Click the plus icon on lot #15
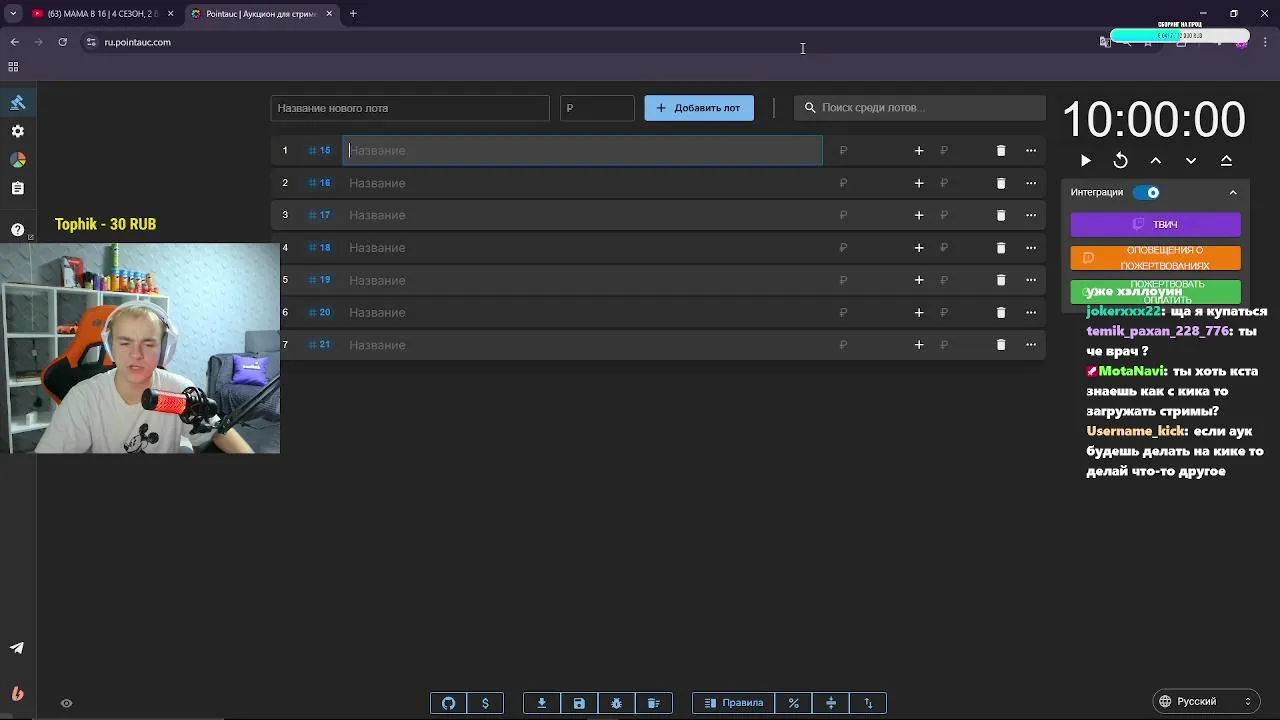 [x=919, y=151]
